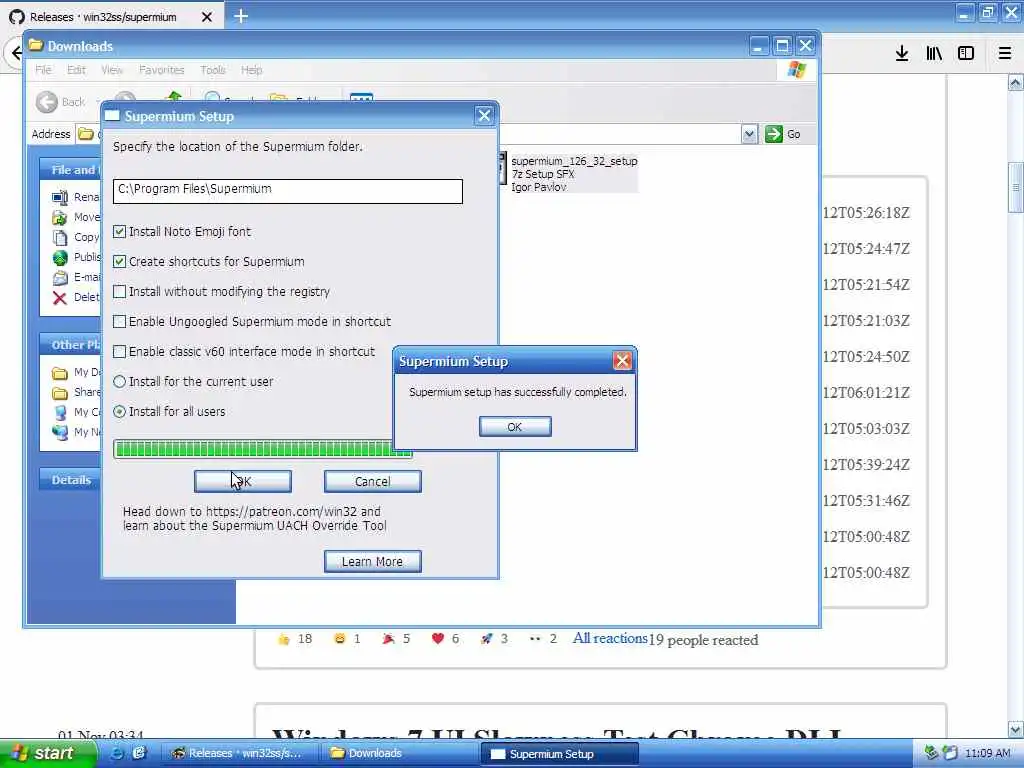
Task: Click laugh reaction with 1
Action: pyautogui.click(x=347, y=639)
